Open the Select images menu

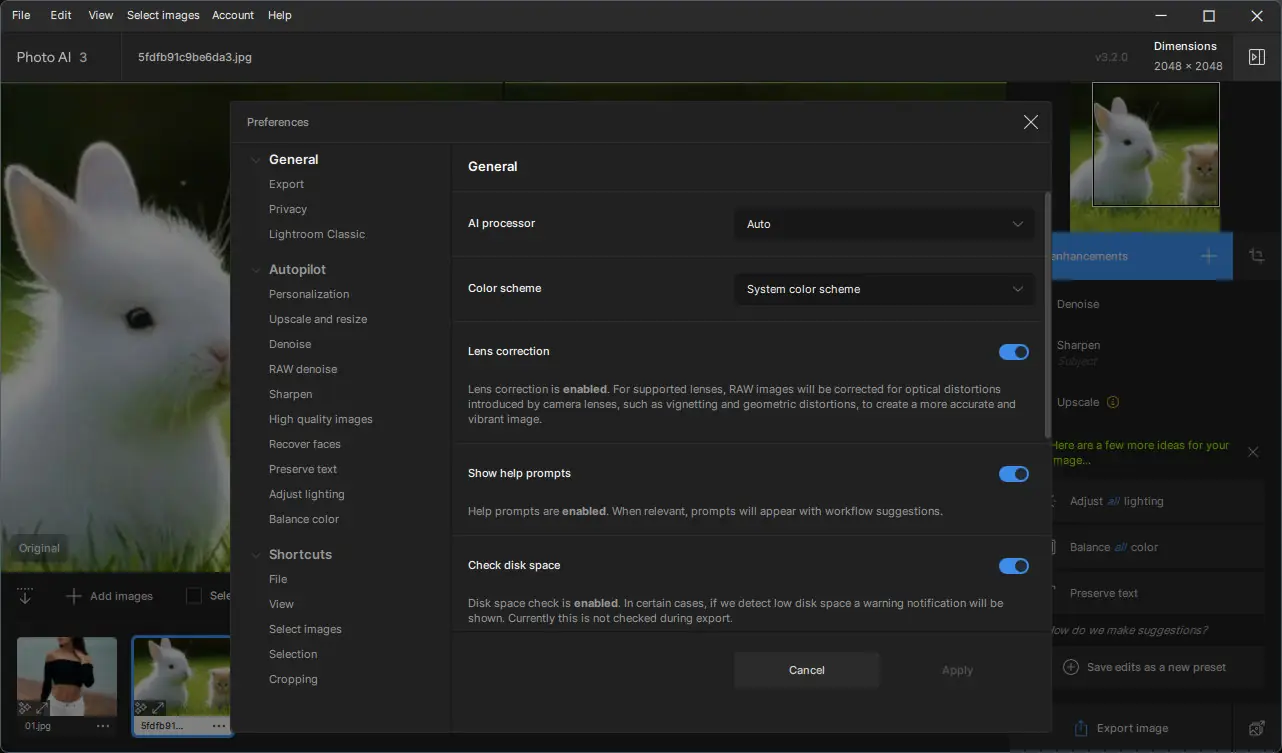coord(163,15)
